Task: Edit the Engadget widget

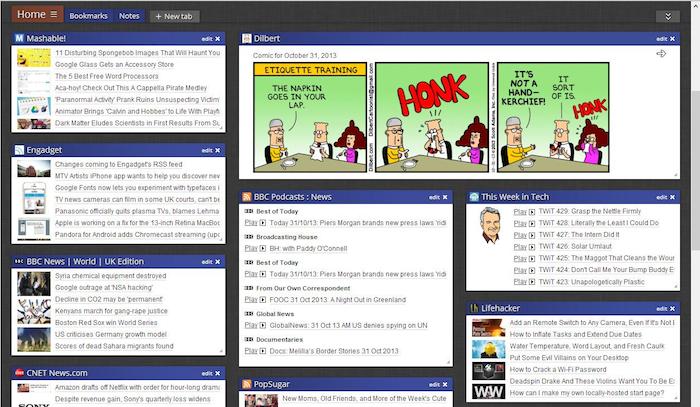Action: coord(207,150)
